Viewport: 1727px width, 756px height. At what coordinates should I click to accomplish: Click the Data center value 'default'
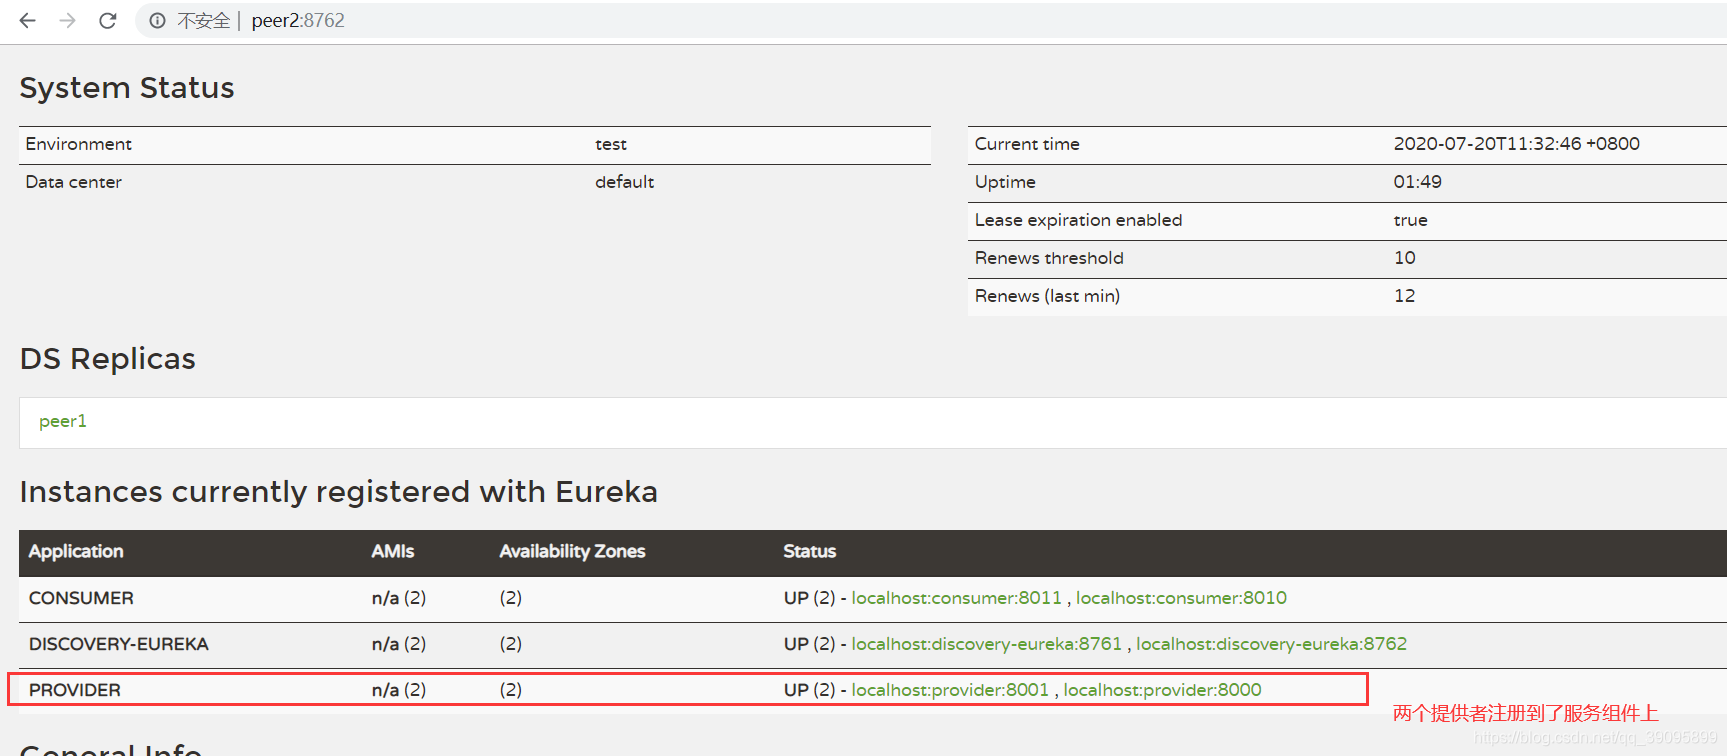(625, 182)
